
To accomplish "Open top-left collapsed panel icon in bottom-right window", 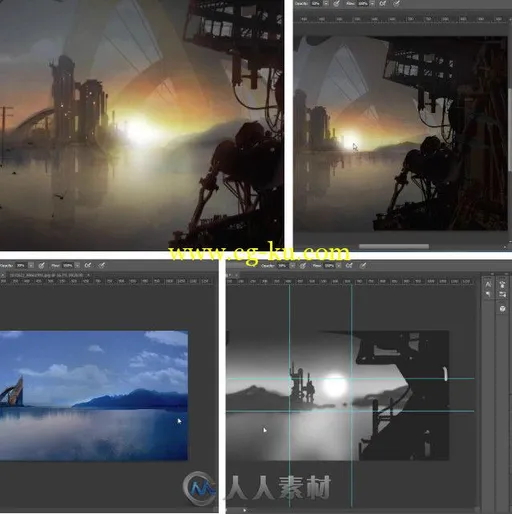I will tap(488, 284).
